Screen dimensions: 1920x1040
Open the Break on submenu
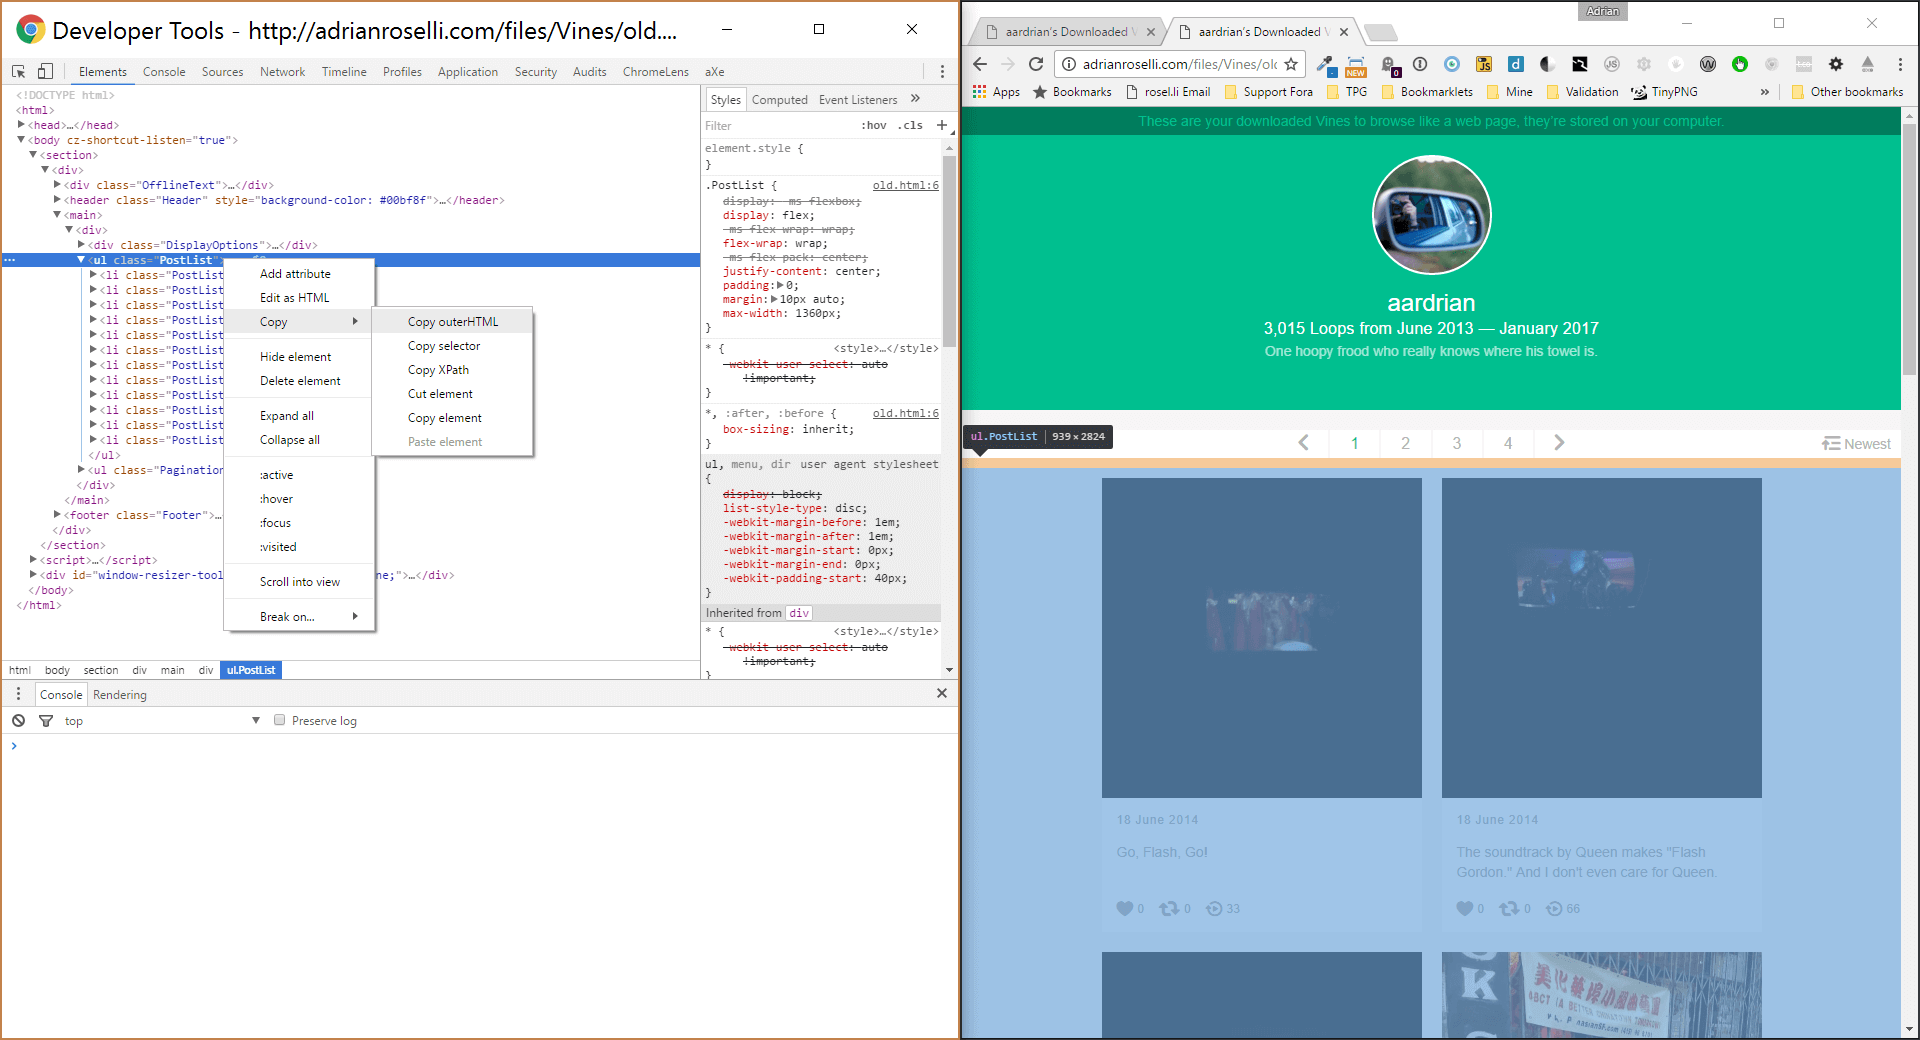(x=299, y=617)
